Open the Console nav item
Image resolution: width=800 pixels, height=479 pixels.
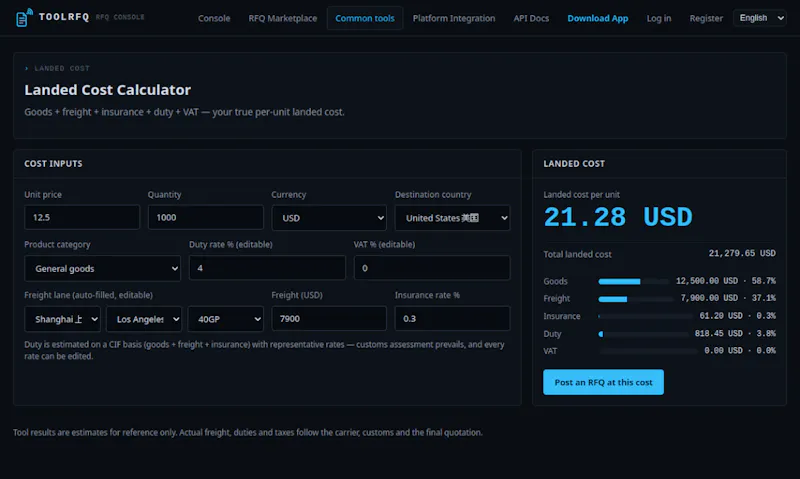click(x=214, y=18)
